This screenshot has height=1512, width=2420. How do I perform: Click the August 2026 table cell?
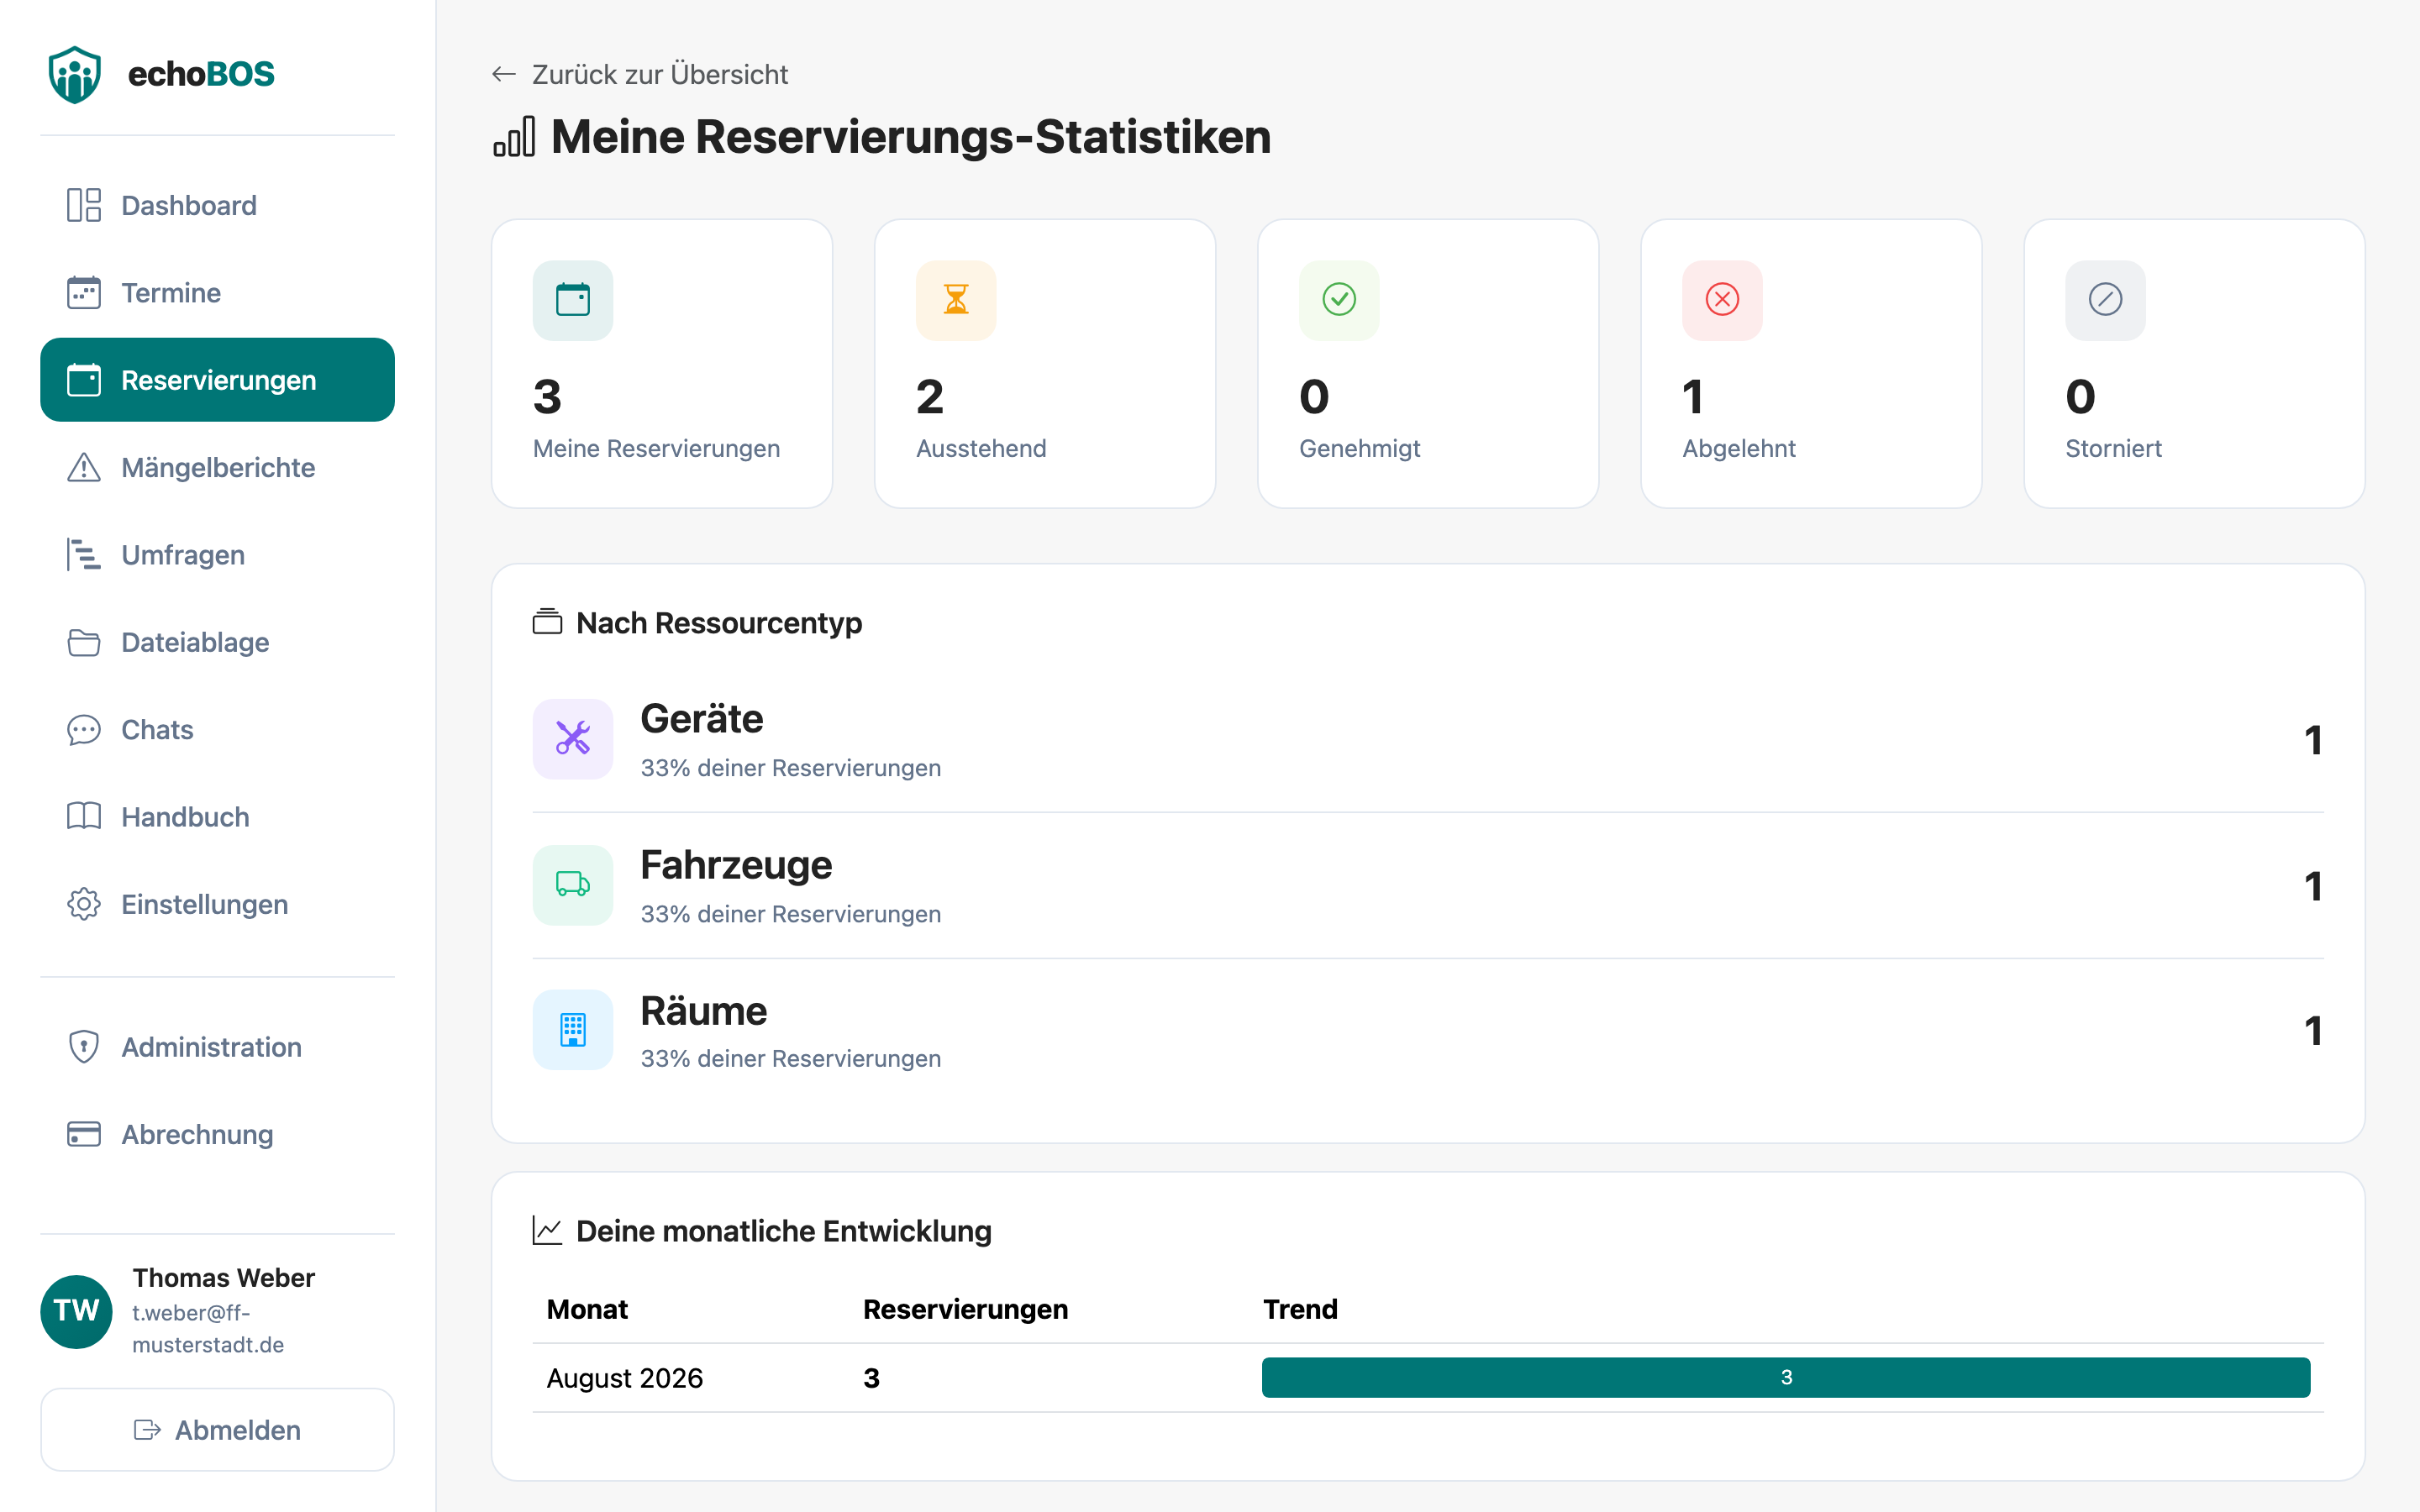pyautogui.click(x=625, y=1378)
